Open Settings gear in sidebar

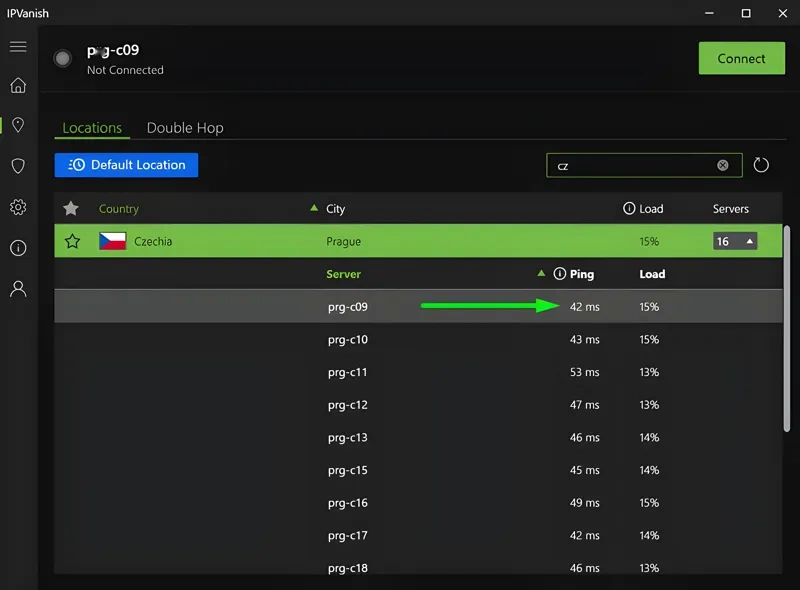coord(18,207)
